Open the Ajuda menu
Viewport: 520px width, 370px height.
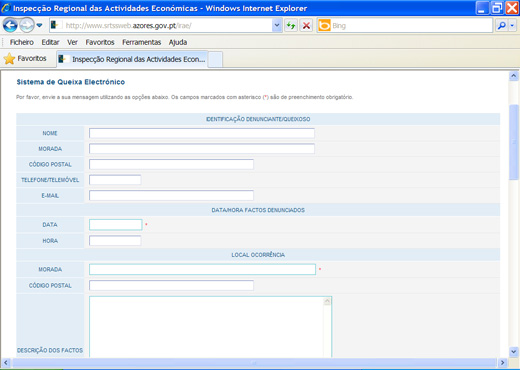(x=178, y=42)
